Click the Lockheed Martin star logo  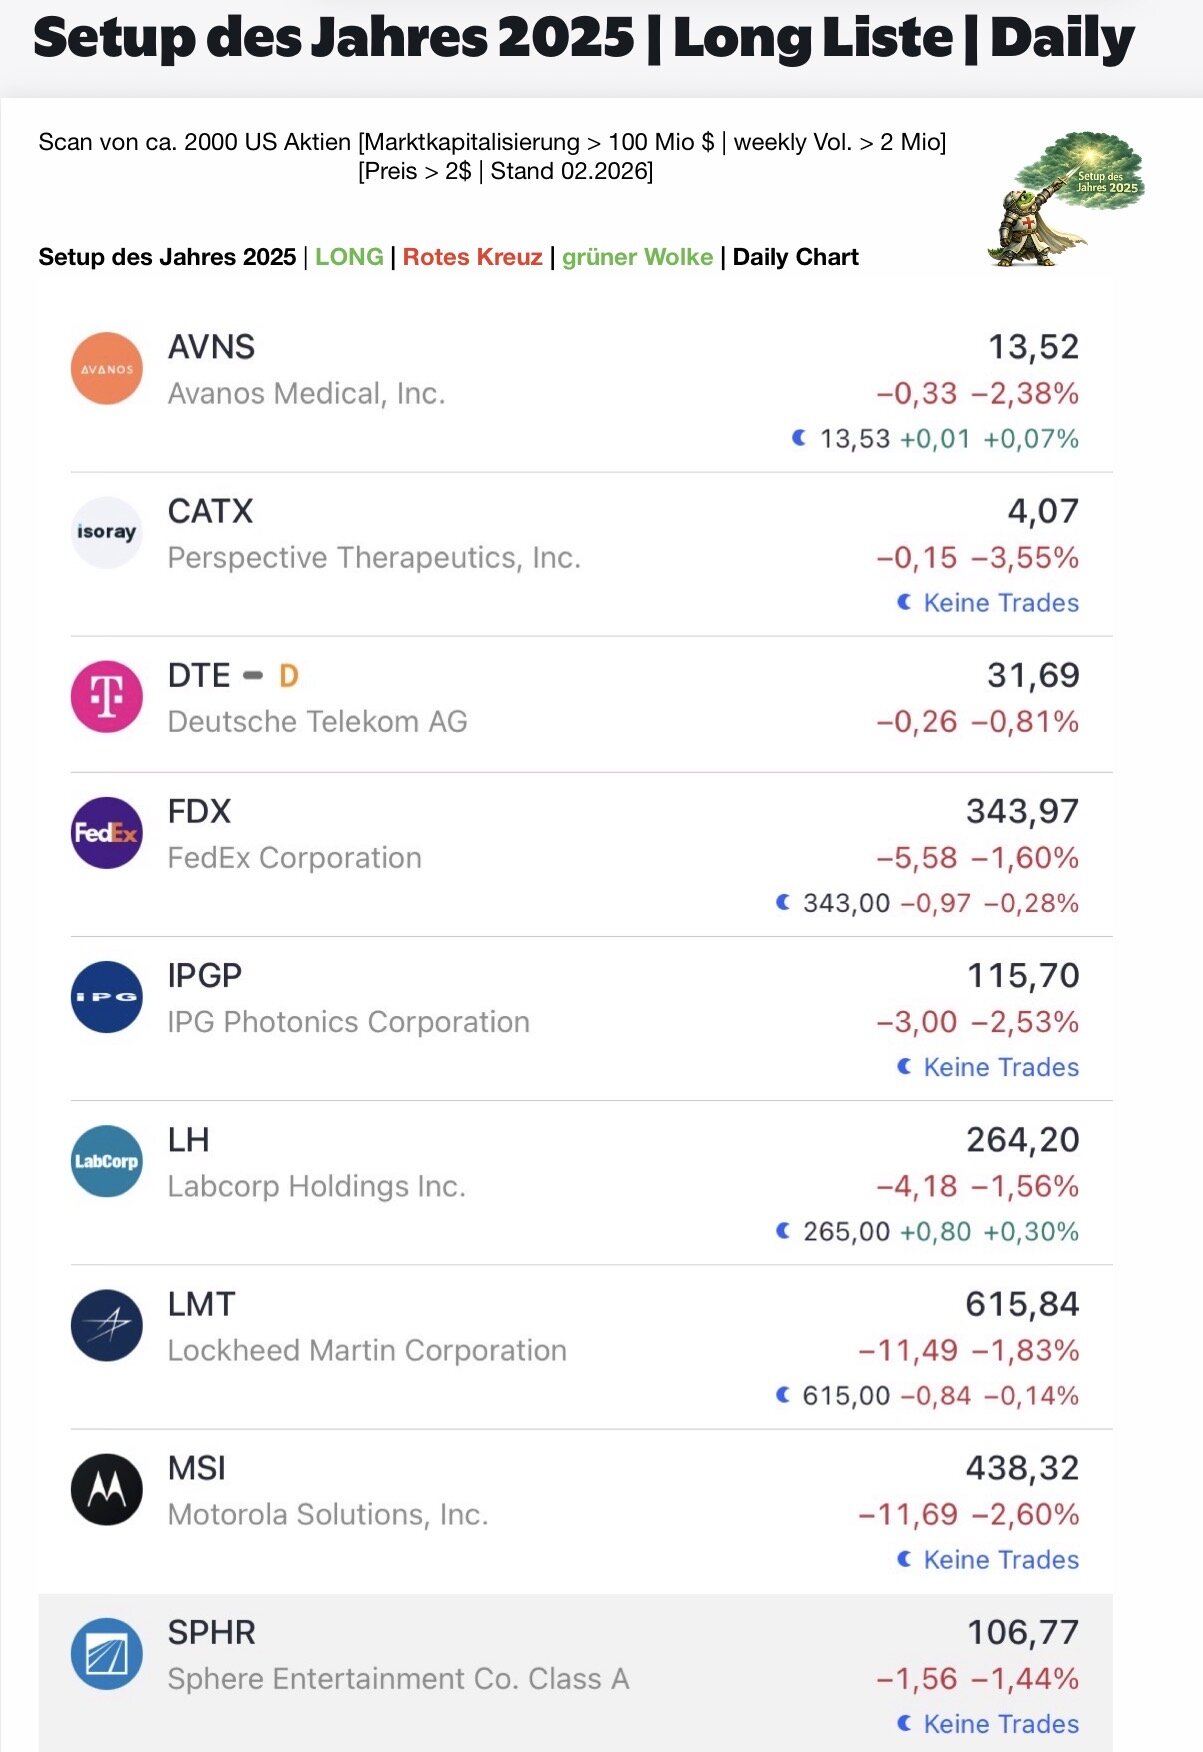(107, 1325)
